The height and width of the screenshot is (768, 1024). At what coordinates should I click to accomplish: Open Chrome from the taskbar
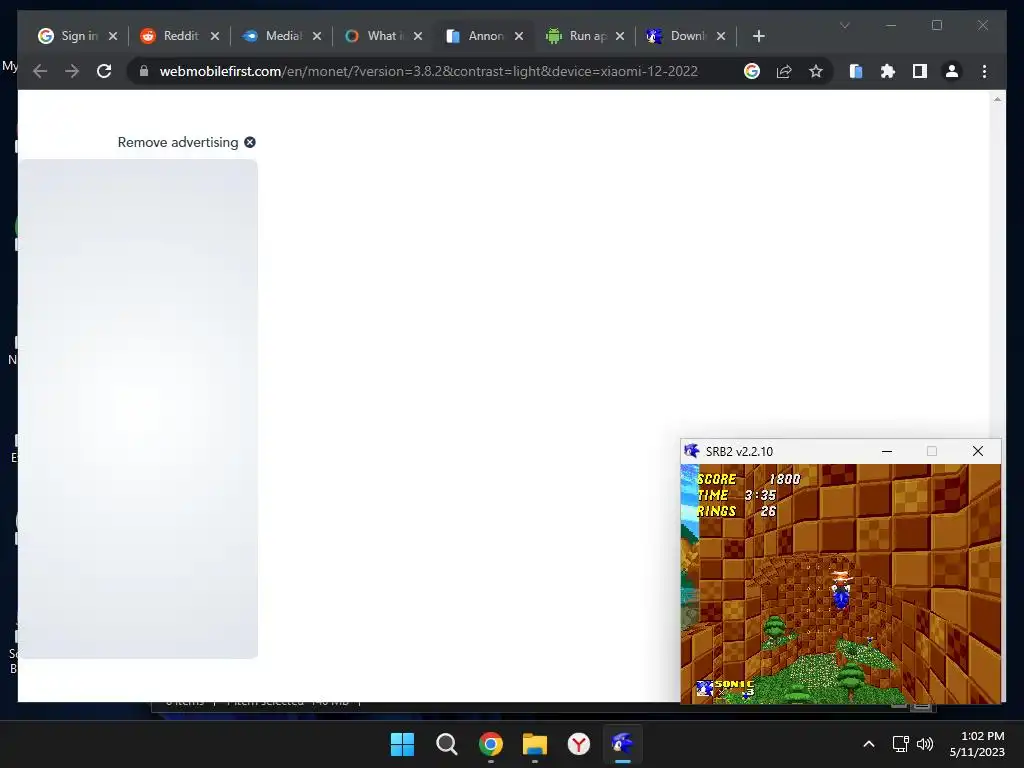point(491,744)
